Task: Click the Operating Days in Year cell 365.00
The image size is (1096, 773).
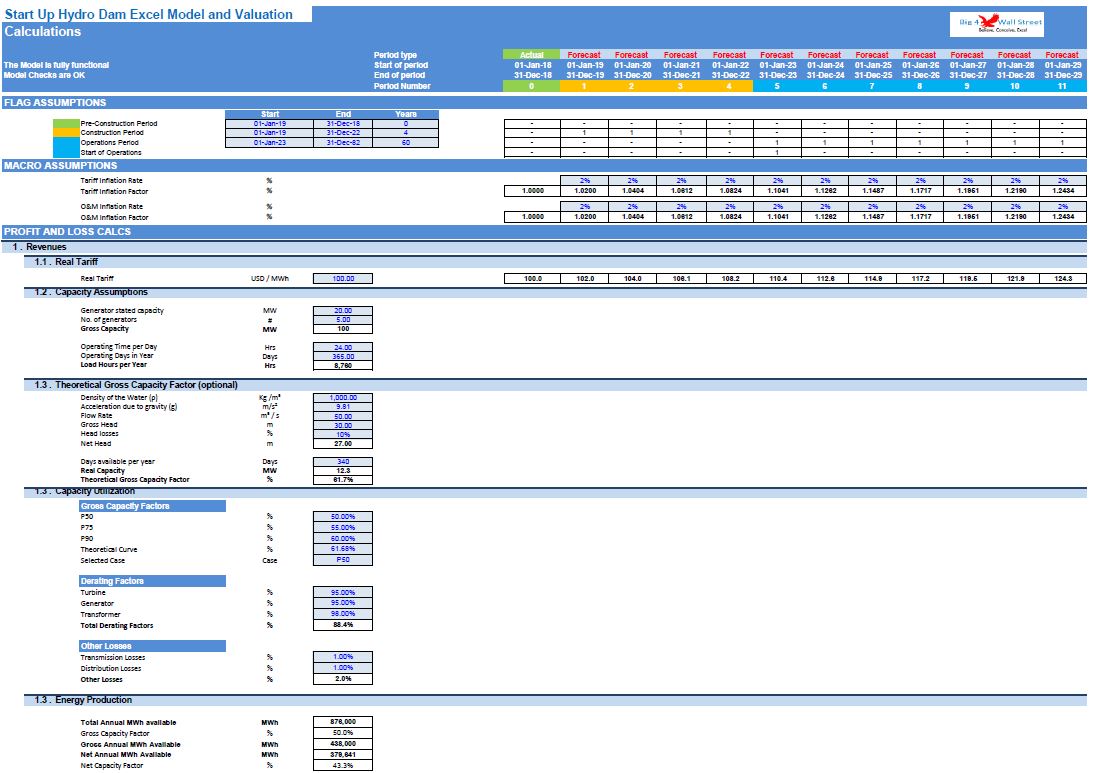Action: [342, 356]
